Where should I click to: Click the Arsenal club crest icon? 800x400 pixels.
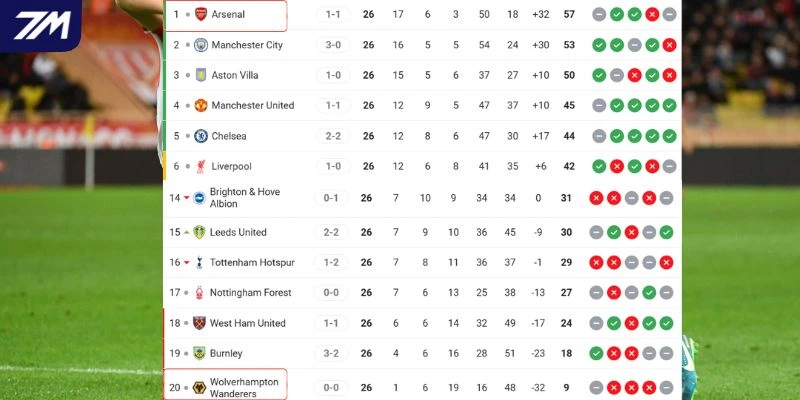pos(200,15)
